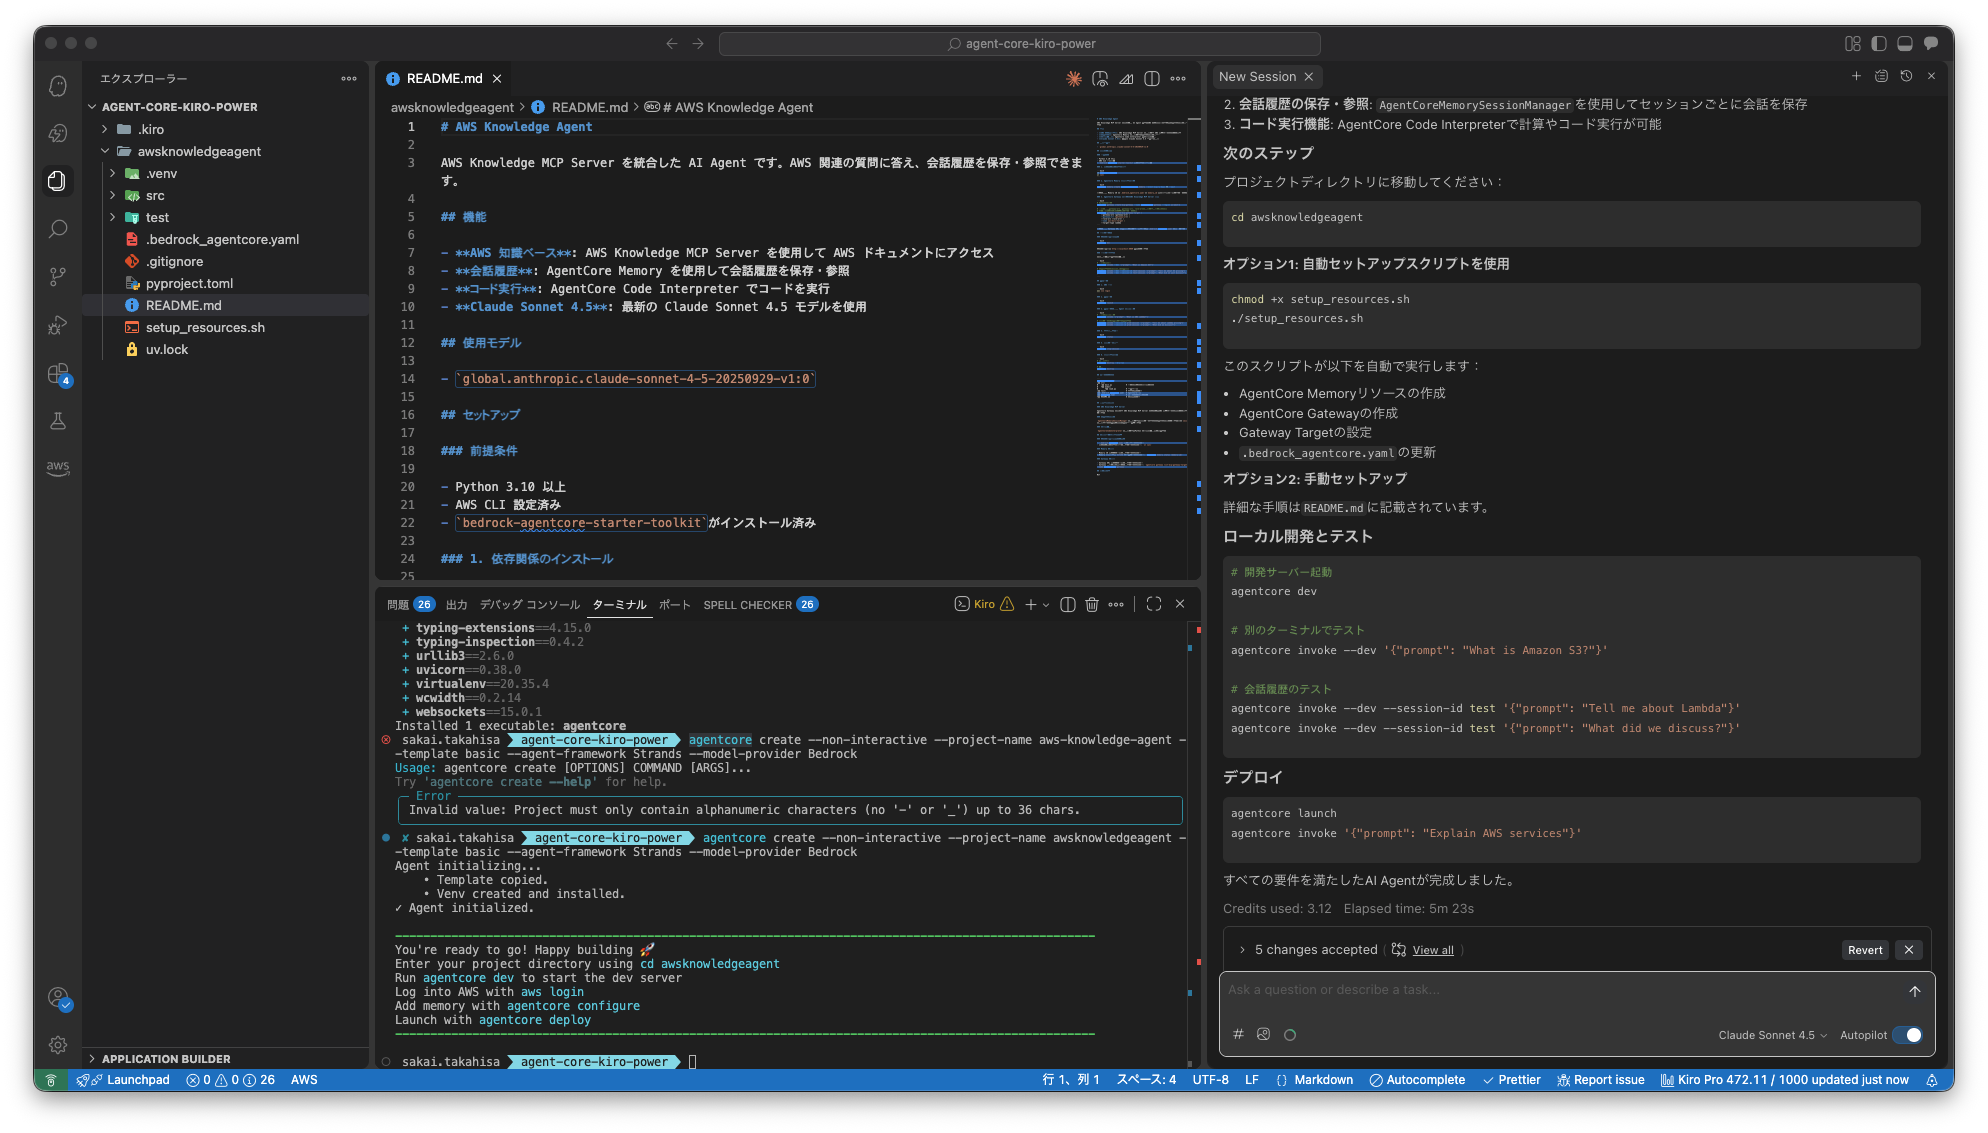
Task: Click the trash icon to kill terminal
Action: 1092,604
